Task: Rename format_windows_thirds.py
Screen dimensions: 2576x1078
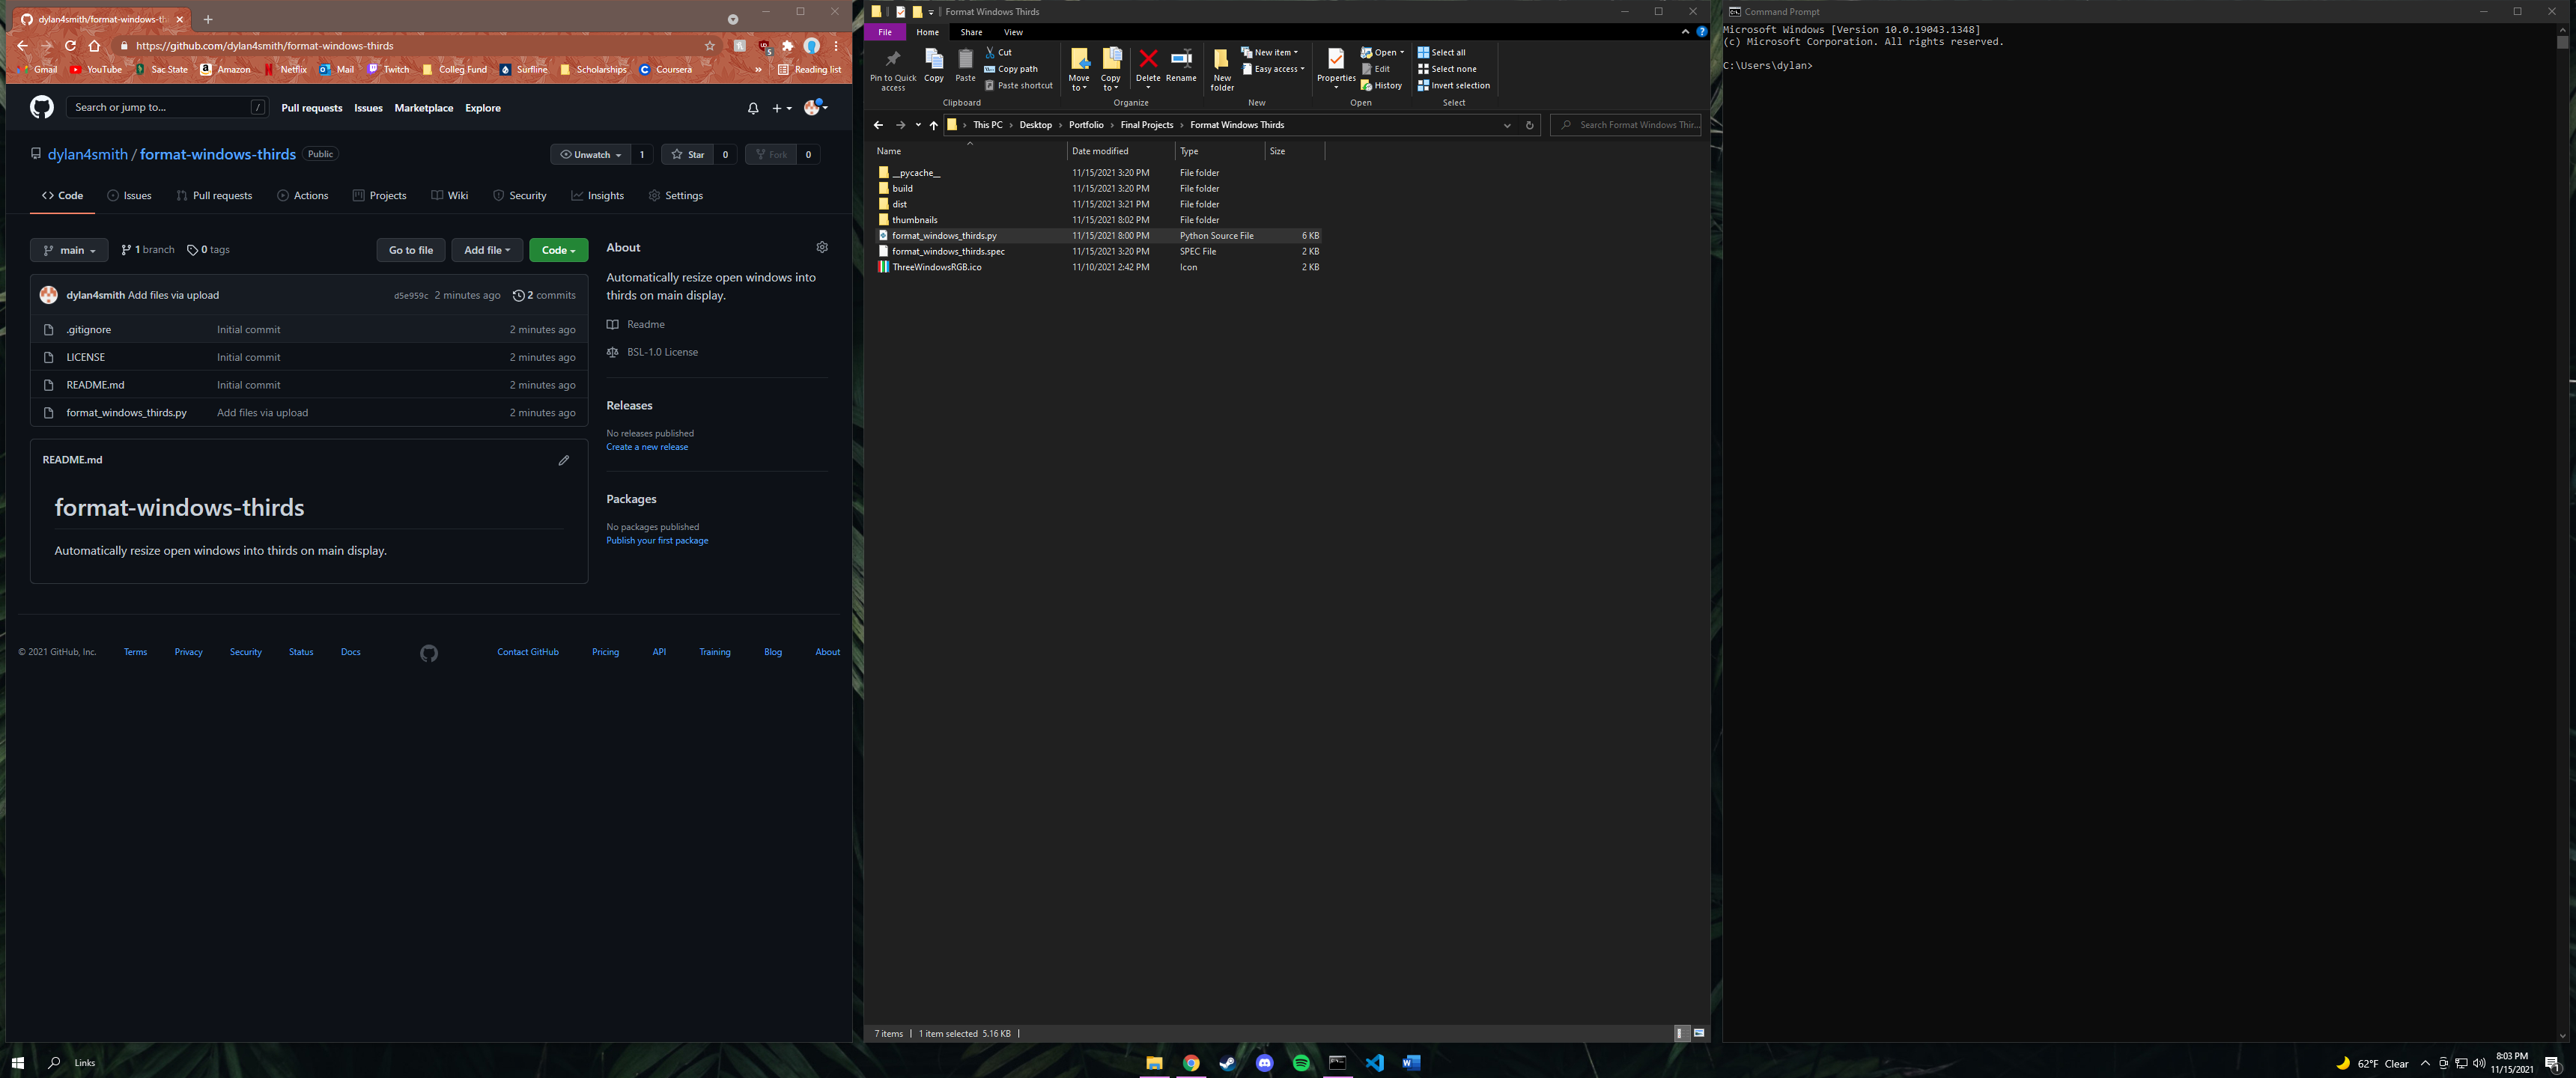Action: pos(1181,65)
